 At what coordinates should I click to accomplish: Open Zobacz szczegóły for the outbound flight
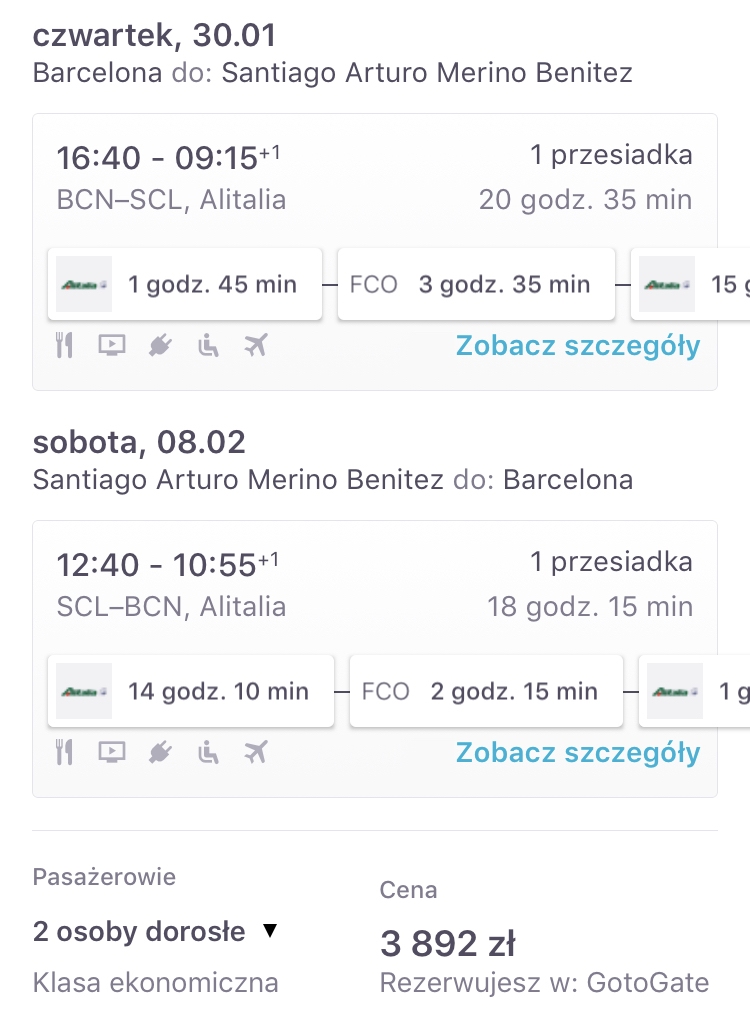(x=578, y=347)
